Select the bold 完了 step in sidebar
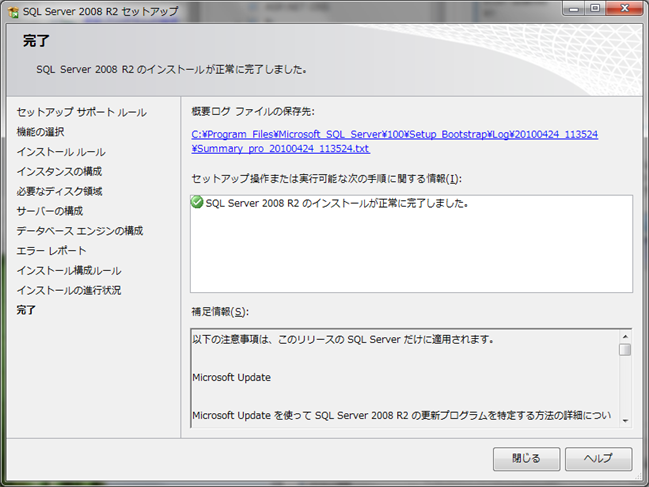649x487 pixels. coord(26,310)
